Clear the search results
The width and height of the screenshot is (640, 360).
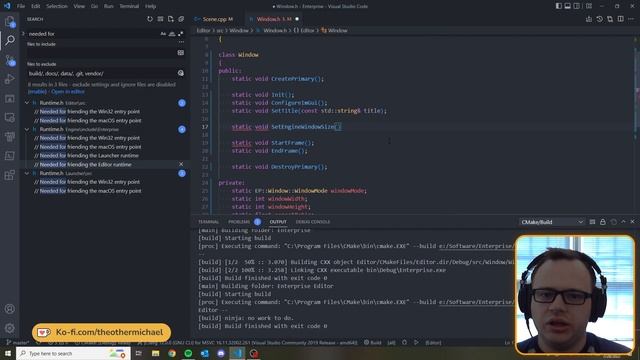(160, 19)
